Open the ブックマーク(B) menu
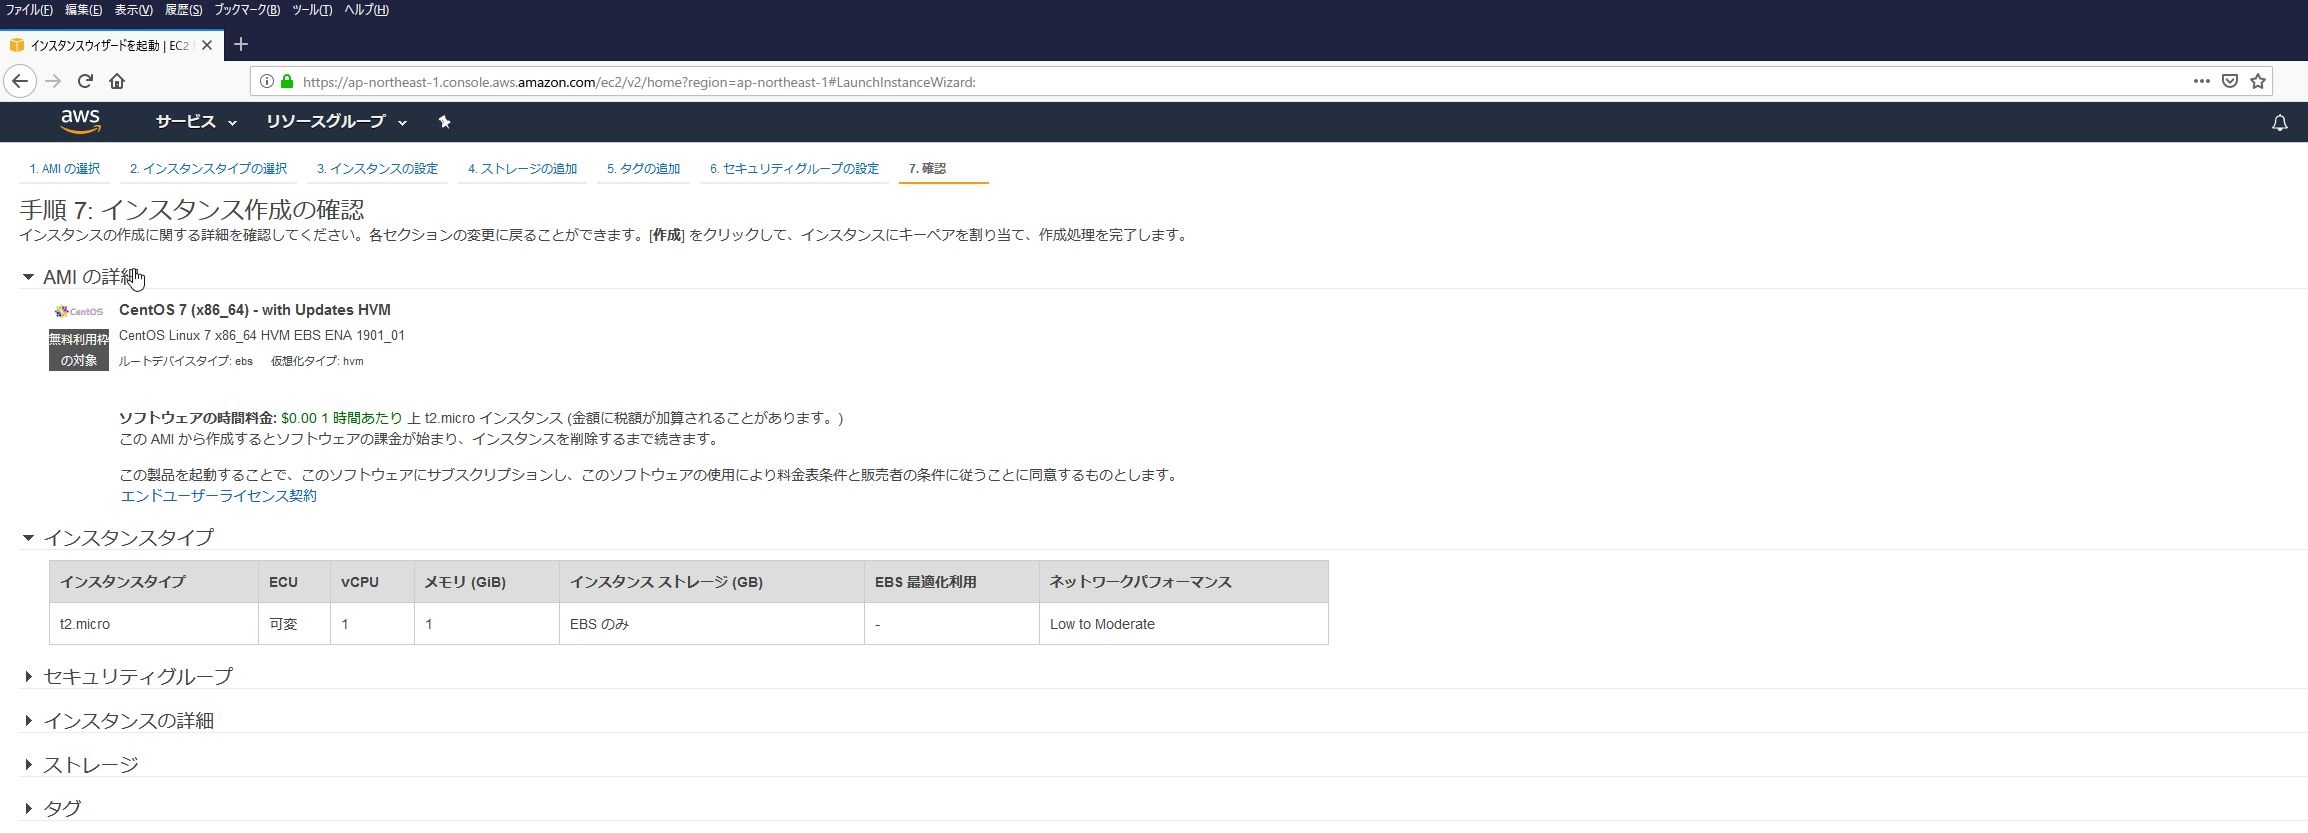Image resolution: width=2308 pixels, height=833 pixels. (x=247, y=10)
